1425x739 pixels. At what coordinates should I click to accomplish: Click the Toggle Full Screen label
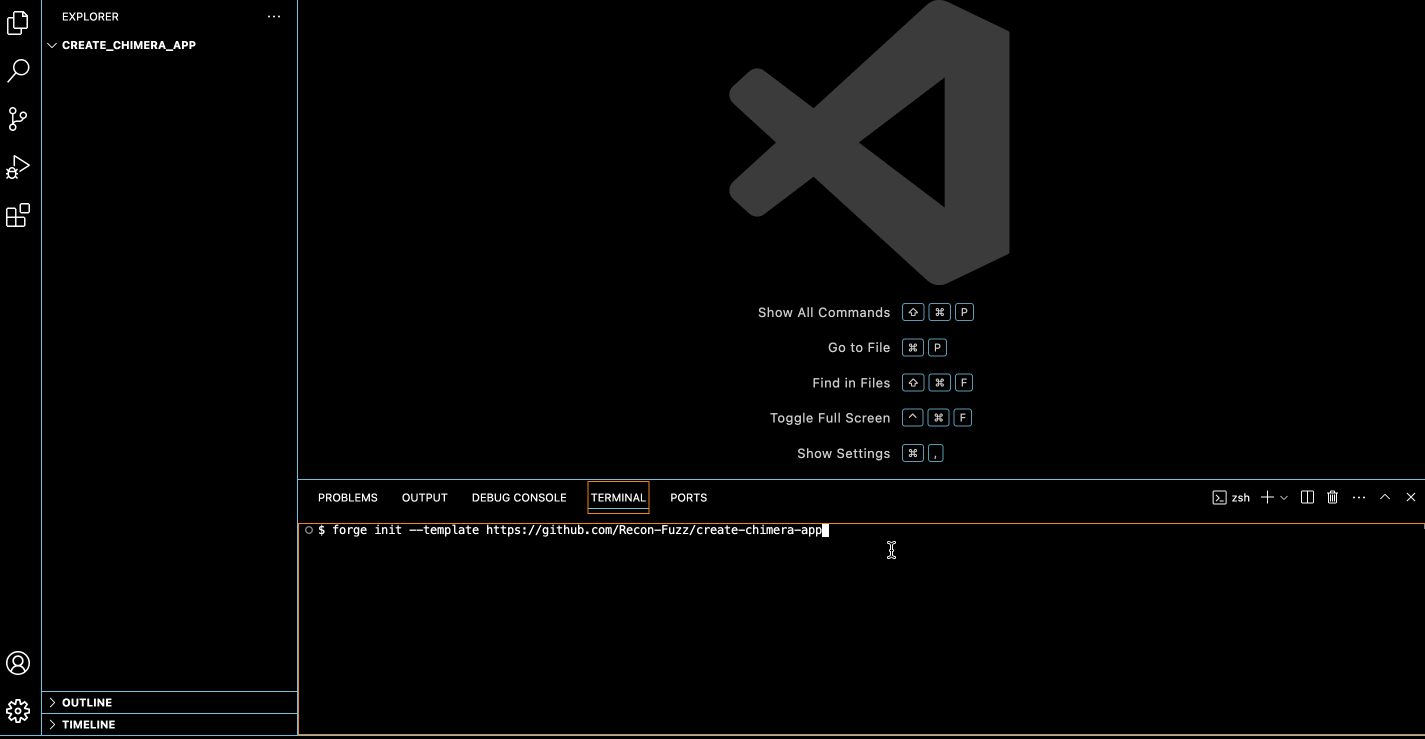tap(830, 418)
